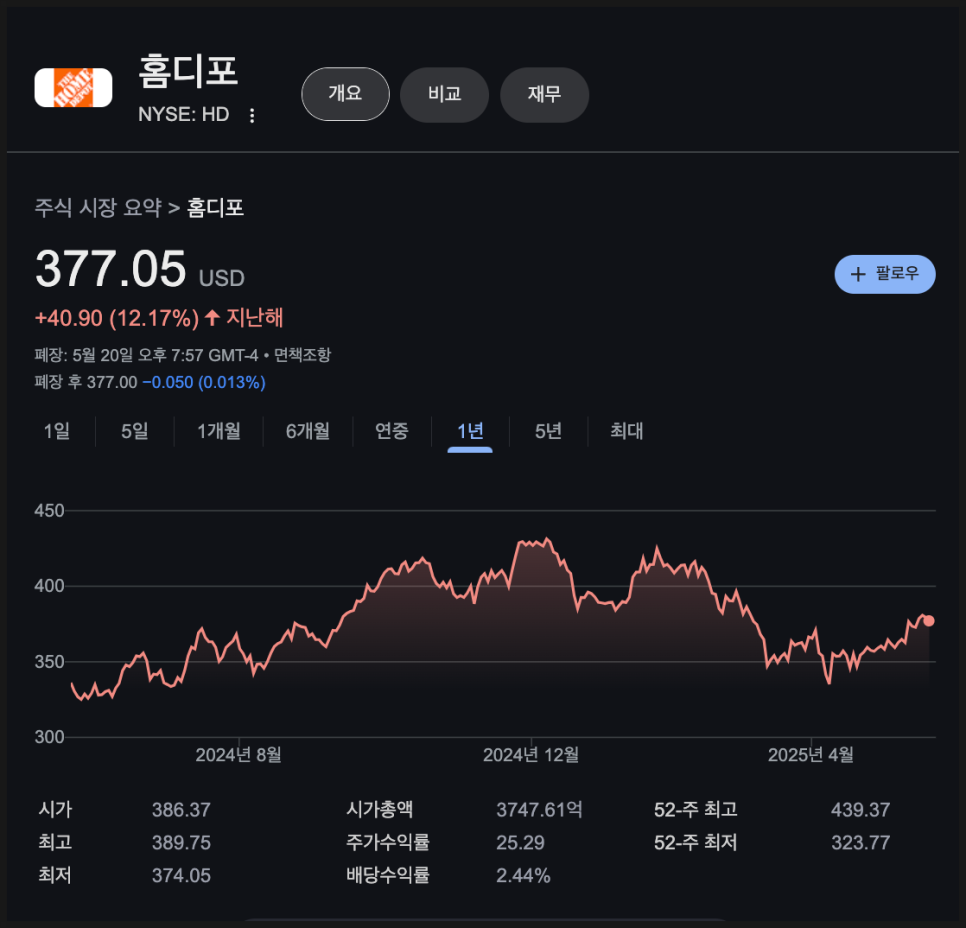Select the 1일 chart range
This screenshot has width=966, height=928.
click(57, 431)
